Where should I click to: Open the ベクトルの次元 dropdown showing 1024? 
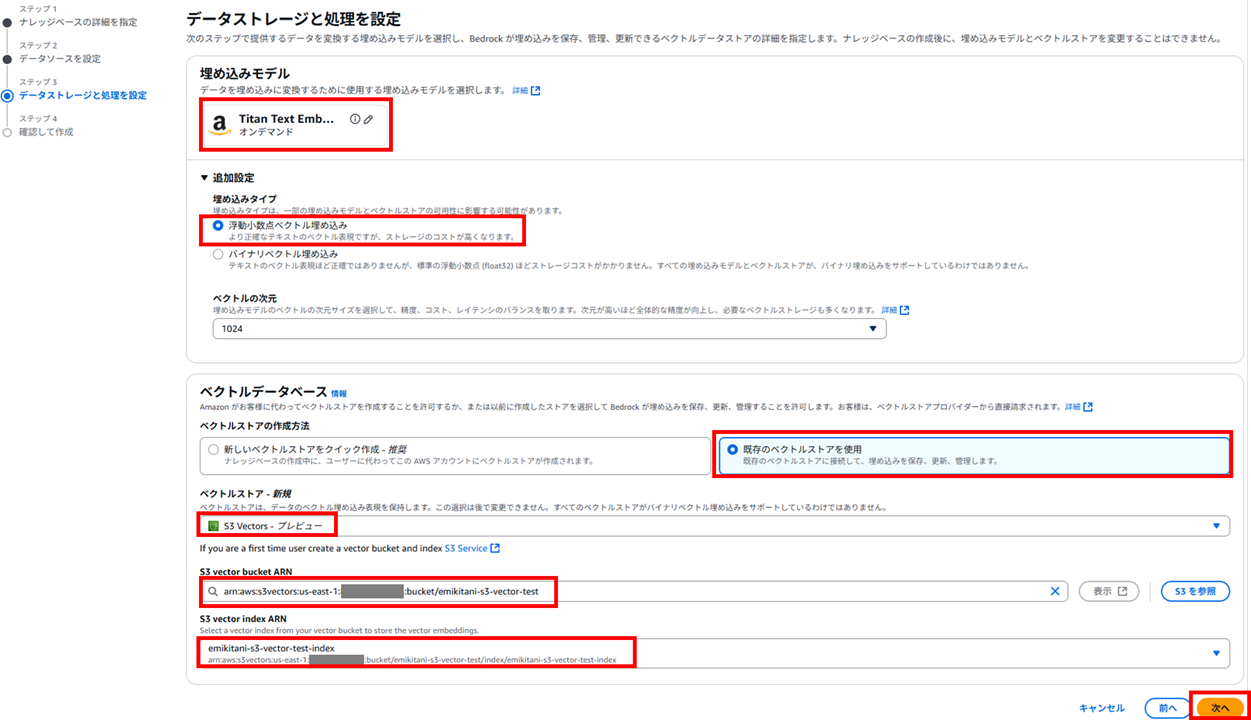point(549,329)
